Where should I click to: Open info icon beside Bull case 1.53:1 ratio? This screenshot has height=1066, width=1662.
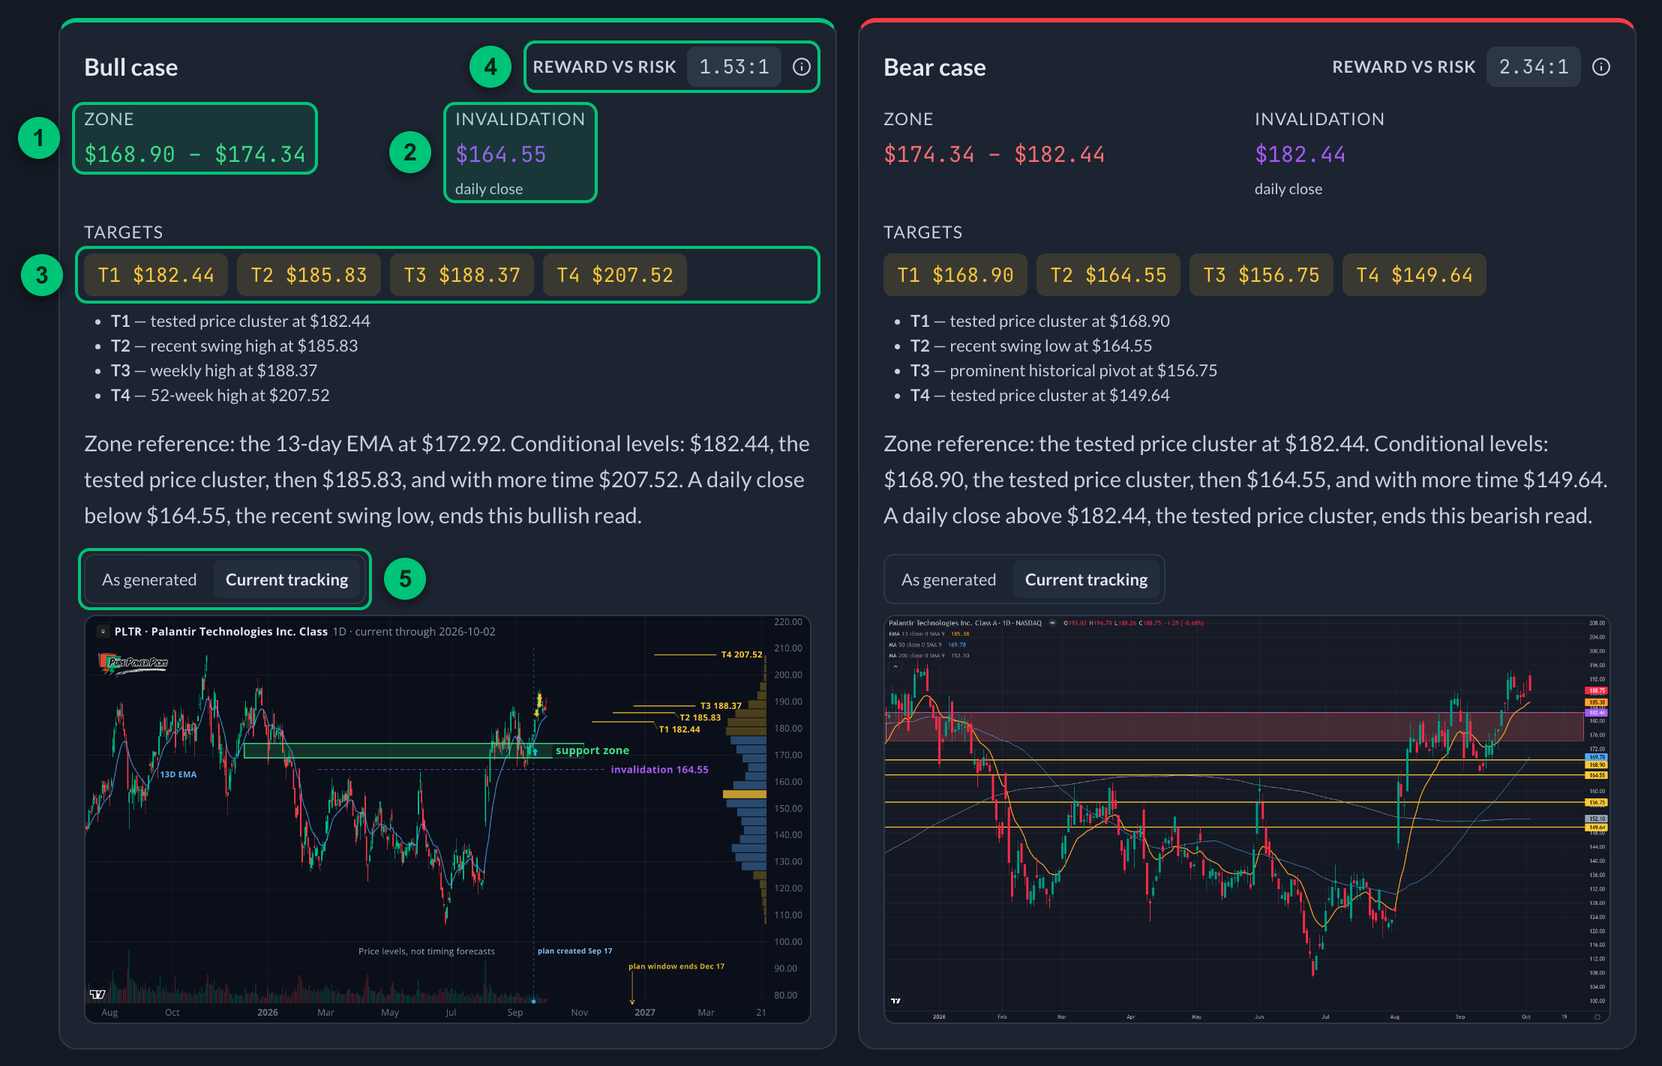coord(801,67)
